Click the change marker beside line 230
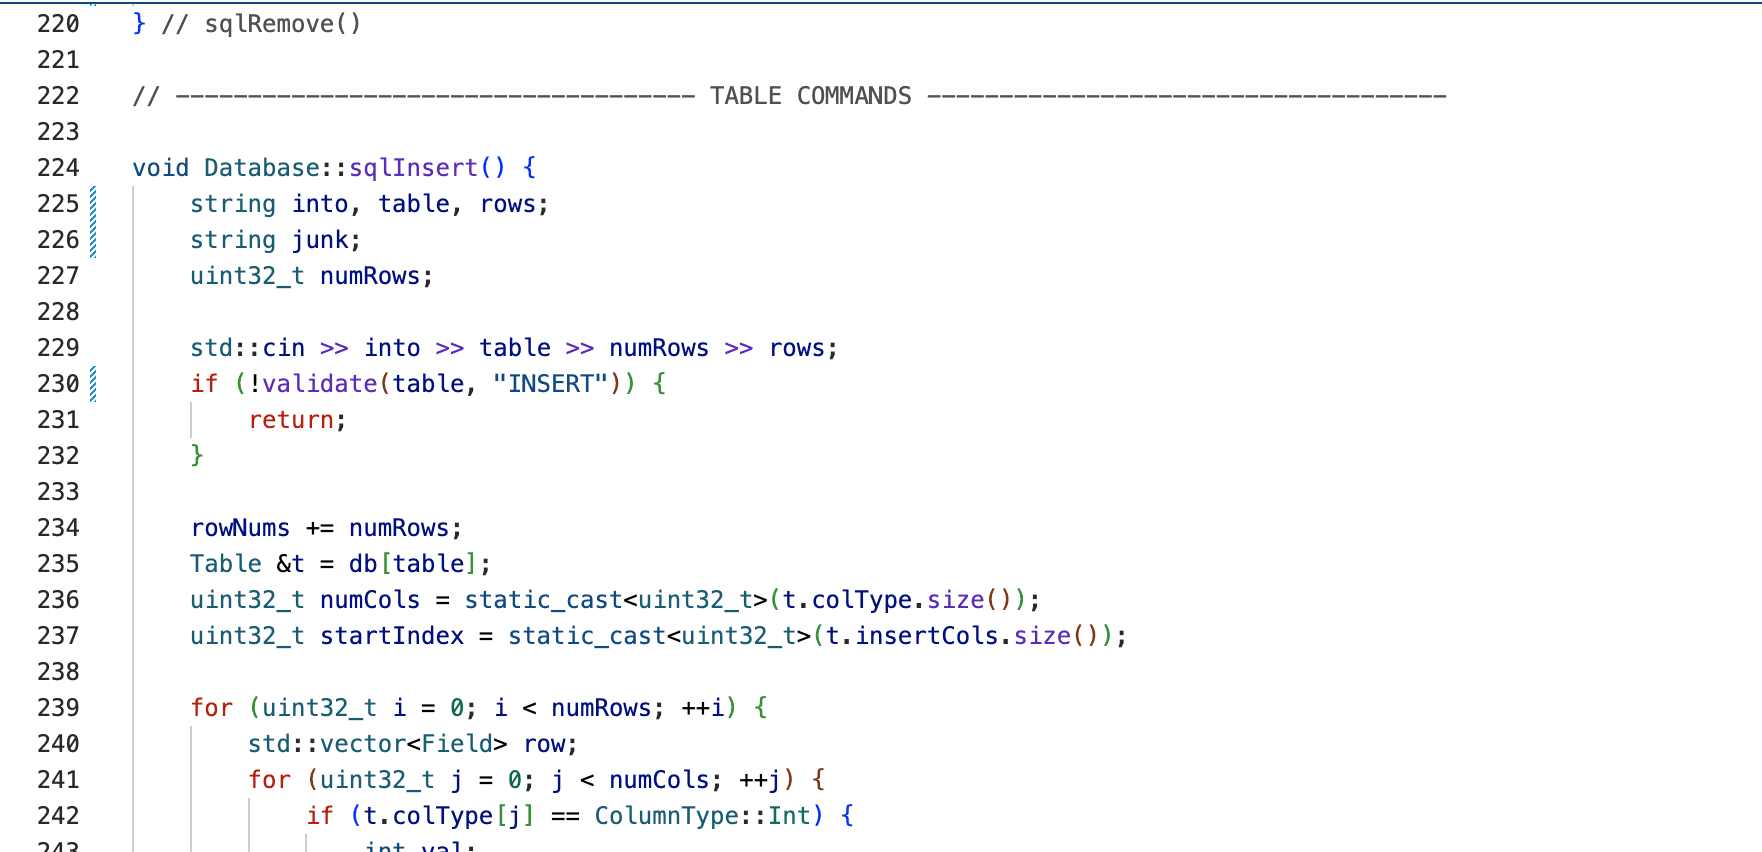Image resolution: width=1762 pixels, height=852 pixels. pyautogui.click(x=93, y=384)
